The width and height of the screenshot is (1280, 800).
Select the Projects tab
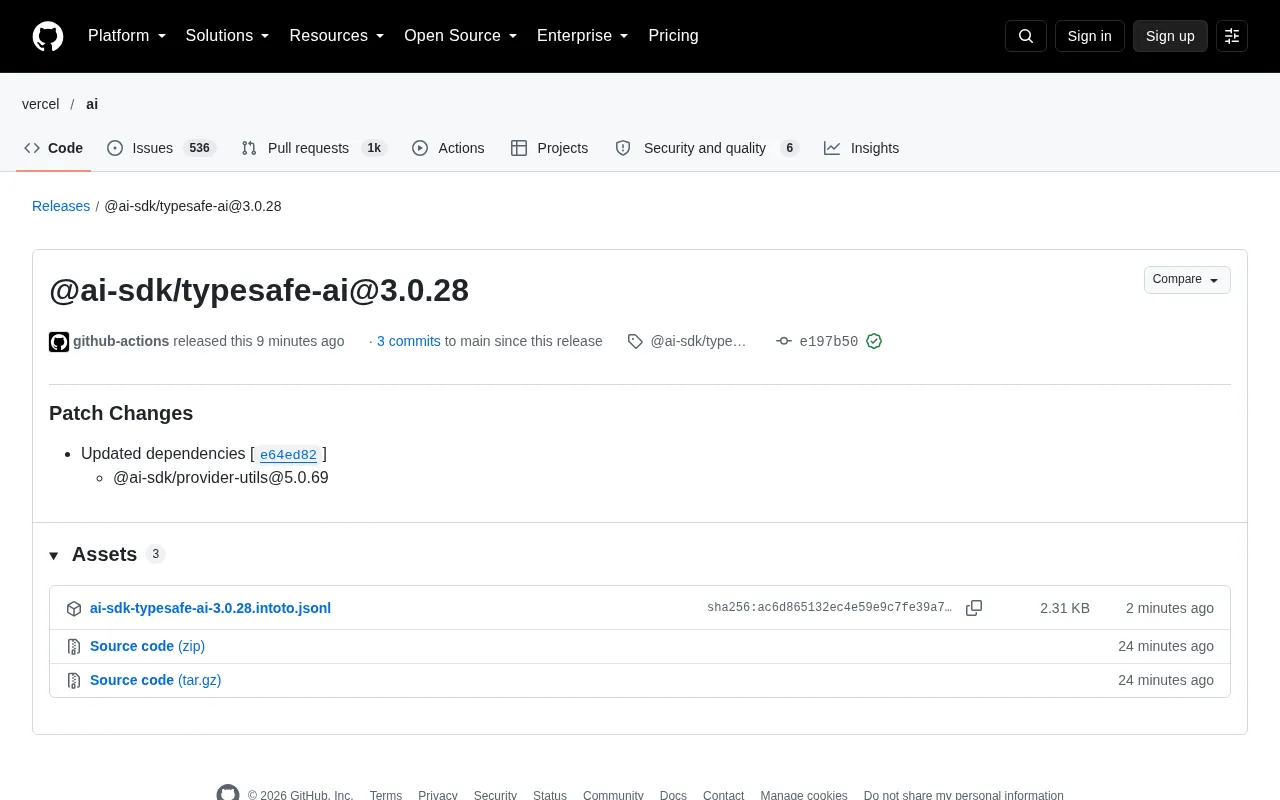(549, 148)
